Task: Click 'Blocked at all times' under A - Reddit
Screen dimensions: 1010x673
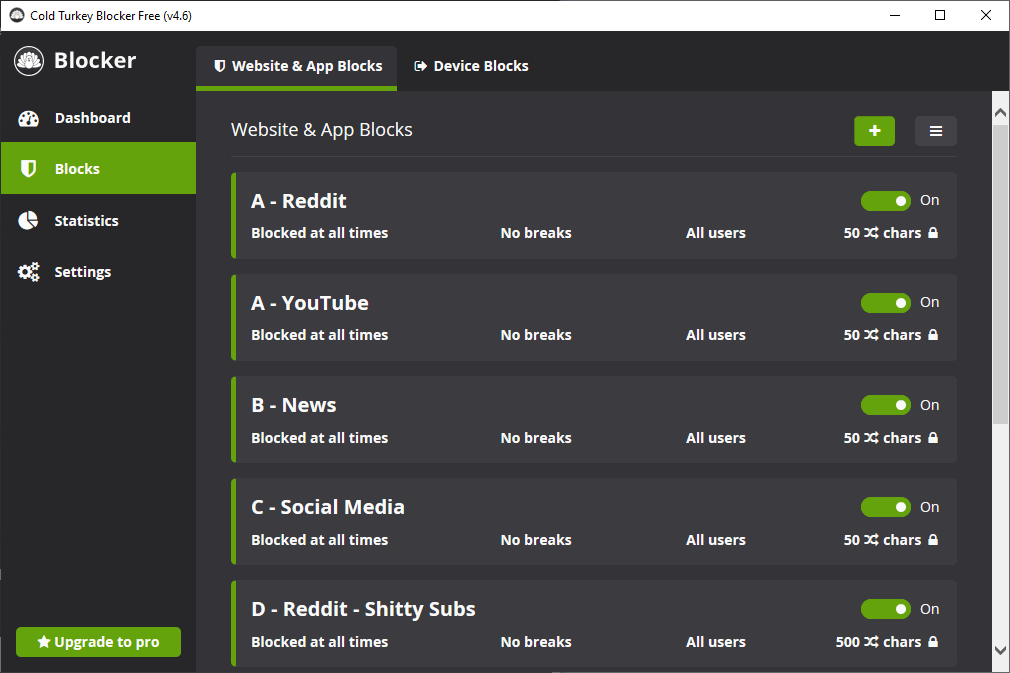Action: [x=319, y=232]
